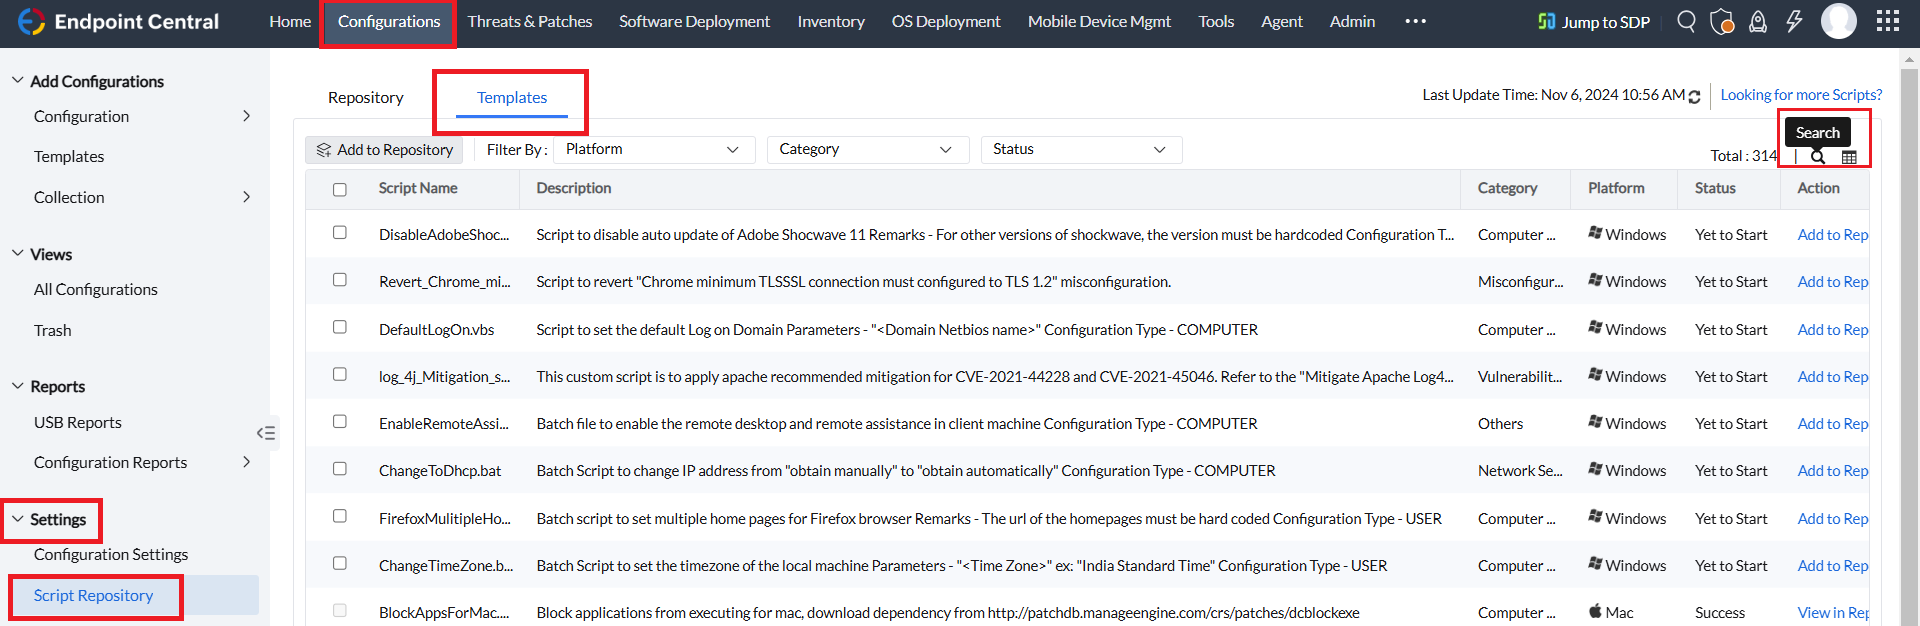Collapse the left sidebar panel

[x=266, y=433]
